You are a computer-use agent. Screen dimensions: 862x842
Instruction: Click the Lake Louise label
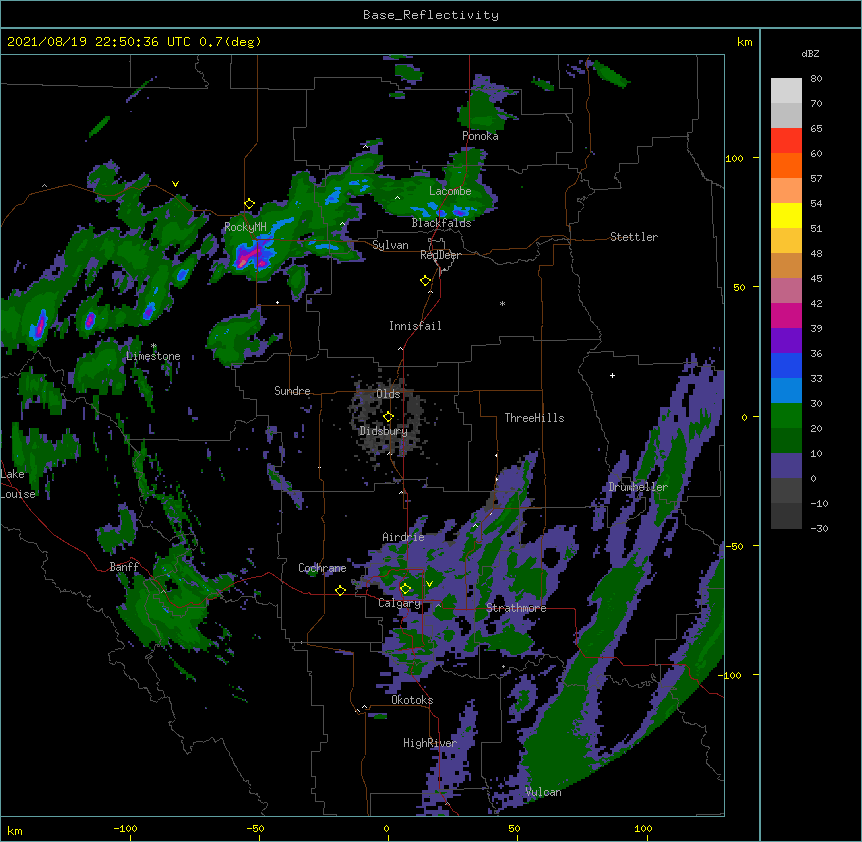(x=18, y=484)
